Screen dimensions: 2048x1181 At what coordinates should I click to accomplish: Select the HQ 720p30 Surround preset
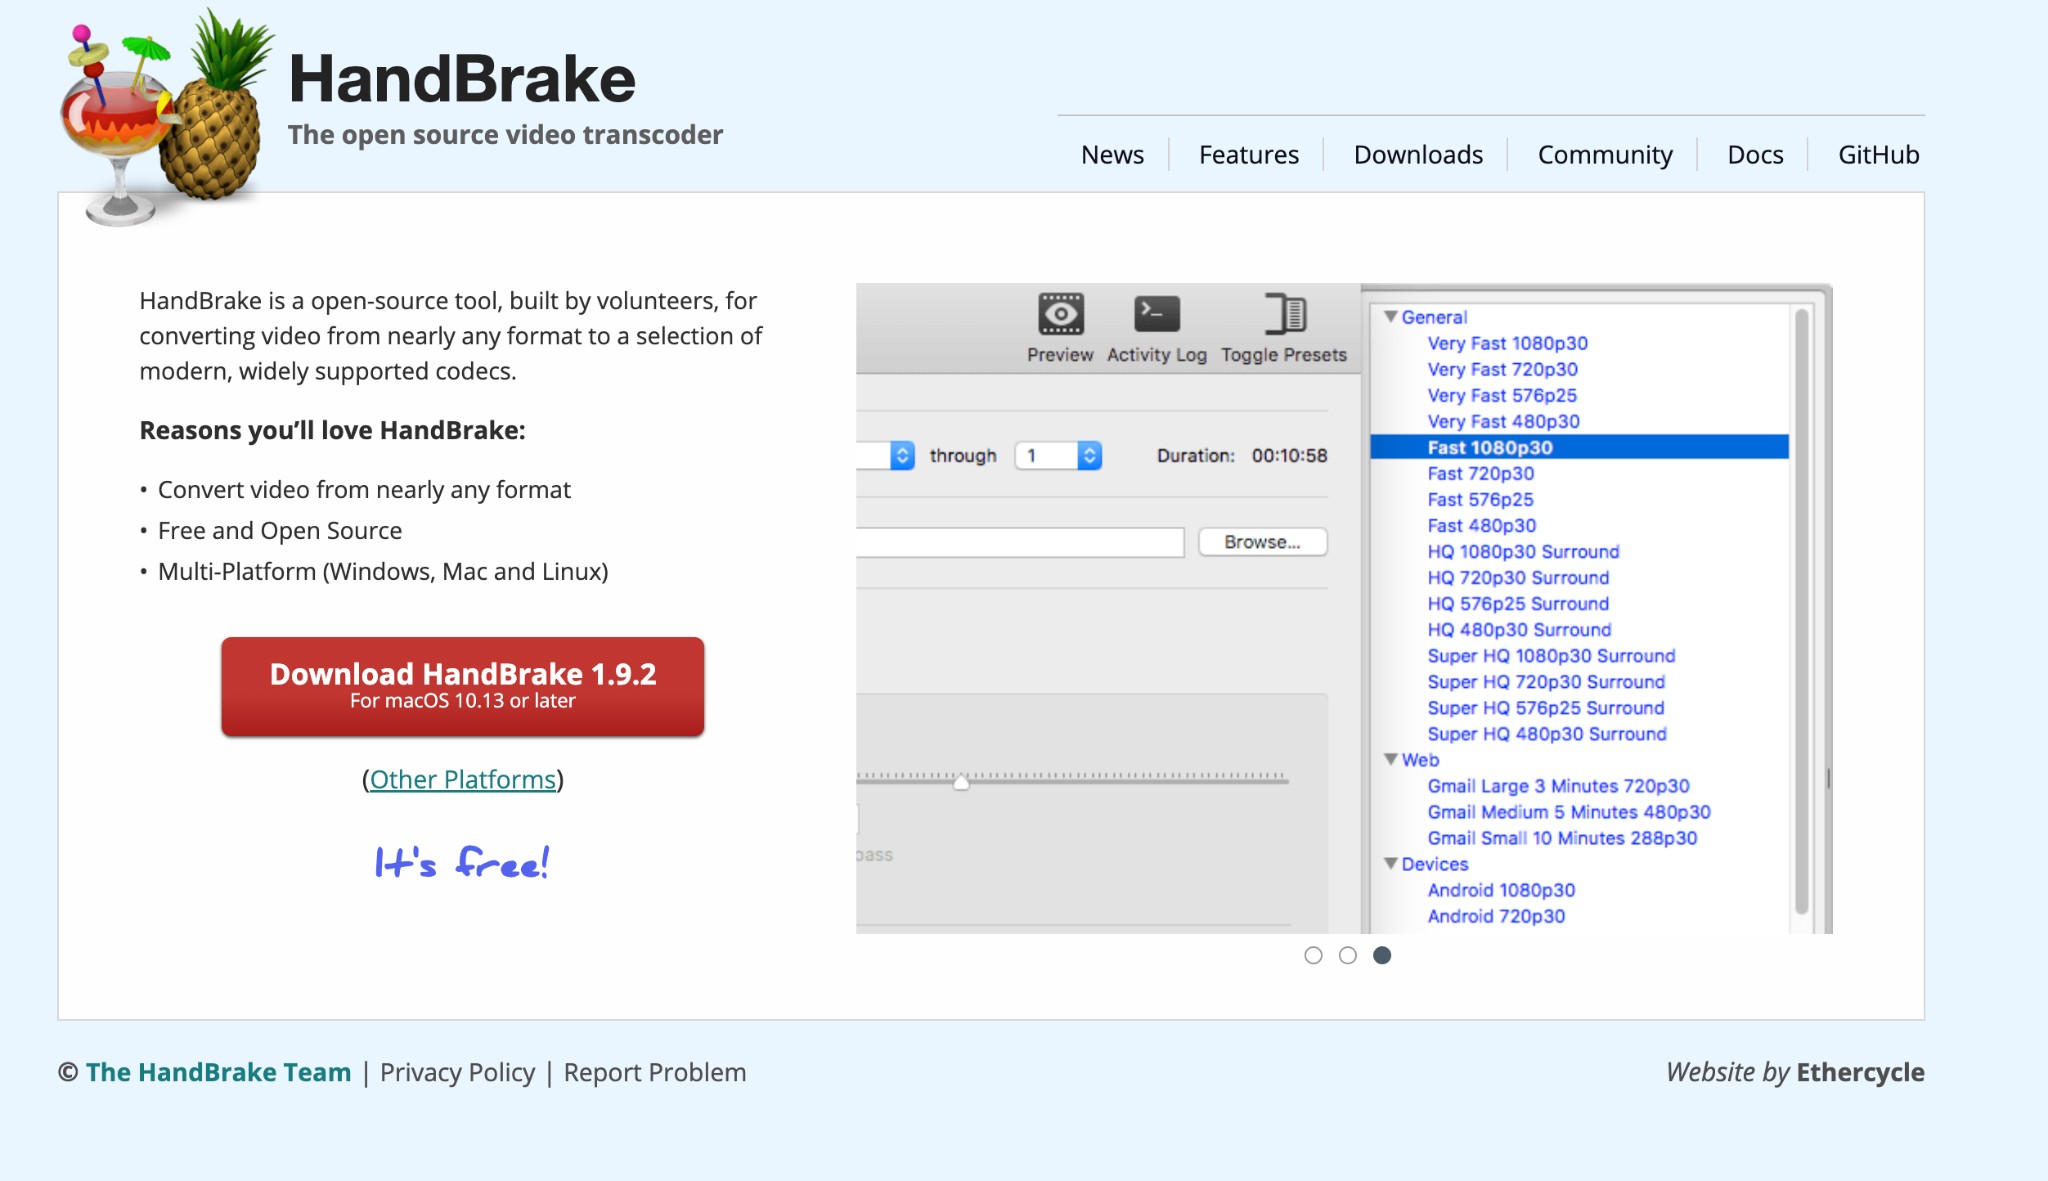tap(1518, 577)
